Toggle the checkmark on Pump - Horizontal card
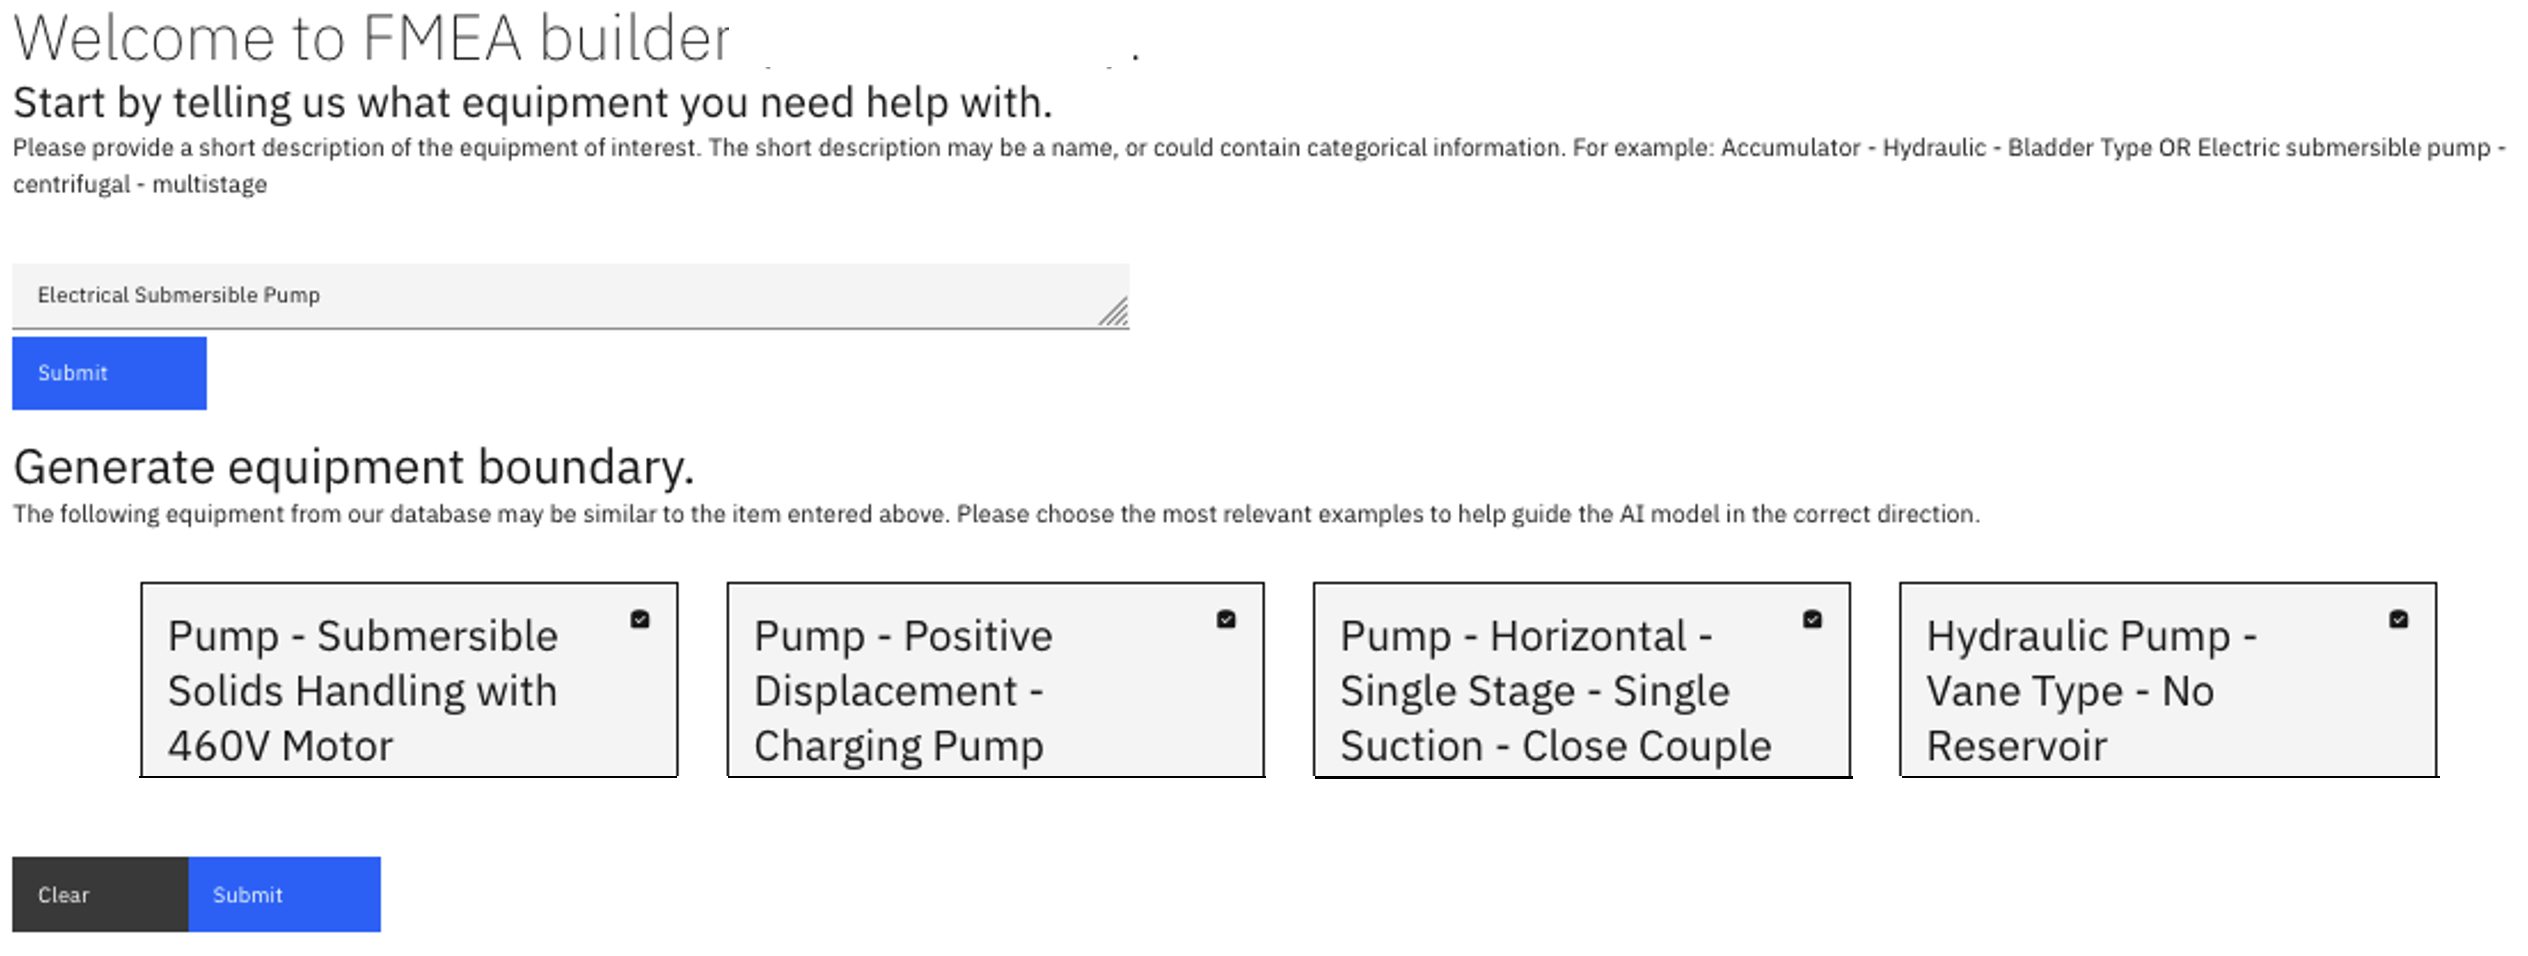Screen dimensions: 2528x956 [x=1812, y=620]
